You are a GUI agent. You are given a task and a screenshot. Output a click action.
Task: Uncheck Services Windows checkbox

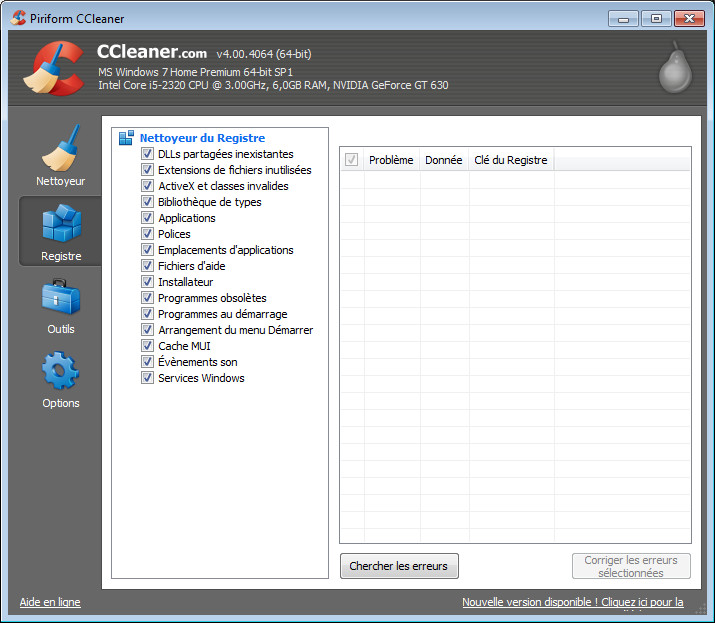point(147,378)
